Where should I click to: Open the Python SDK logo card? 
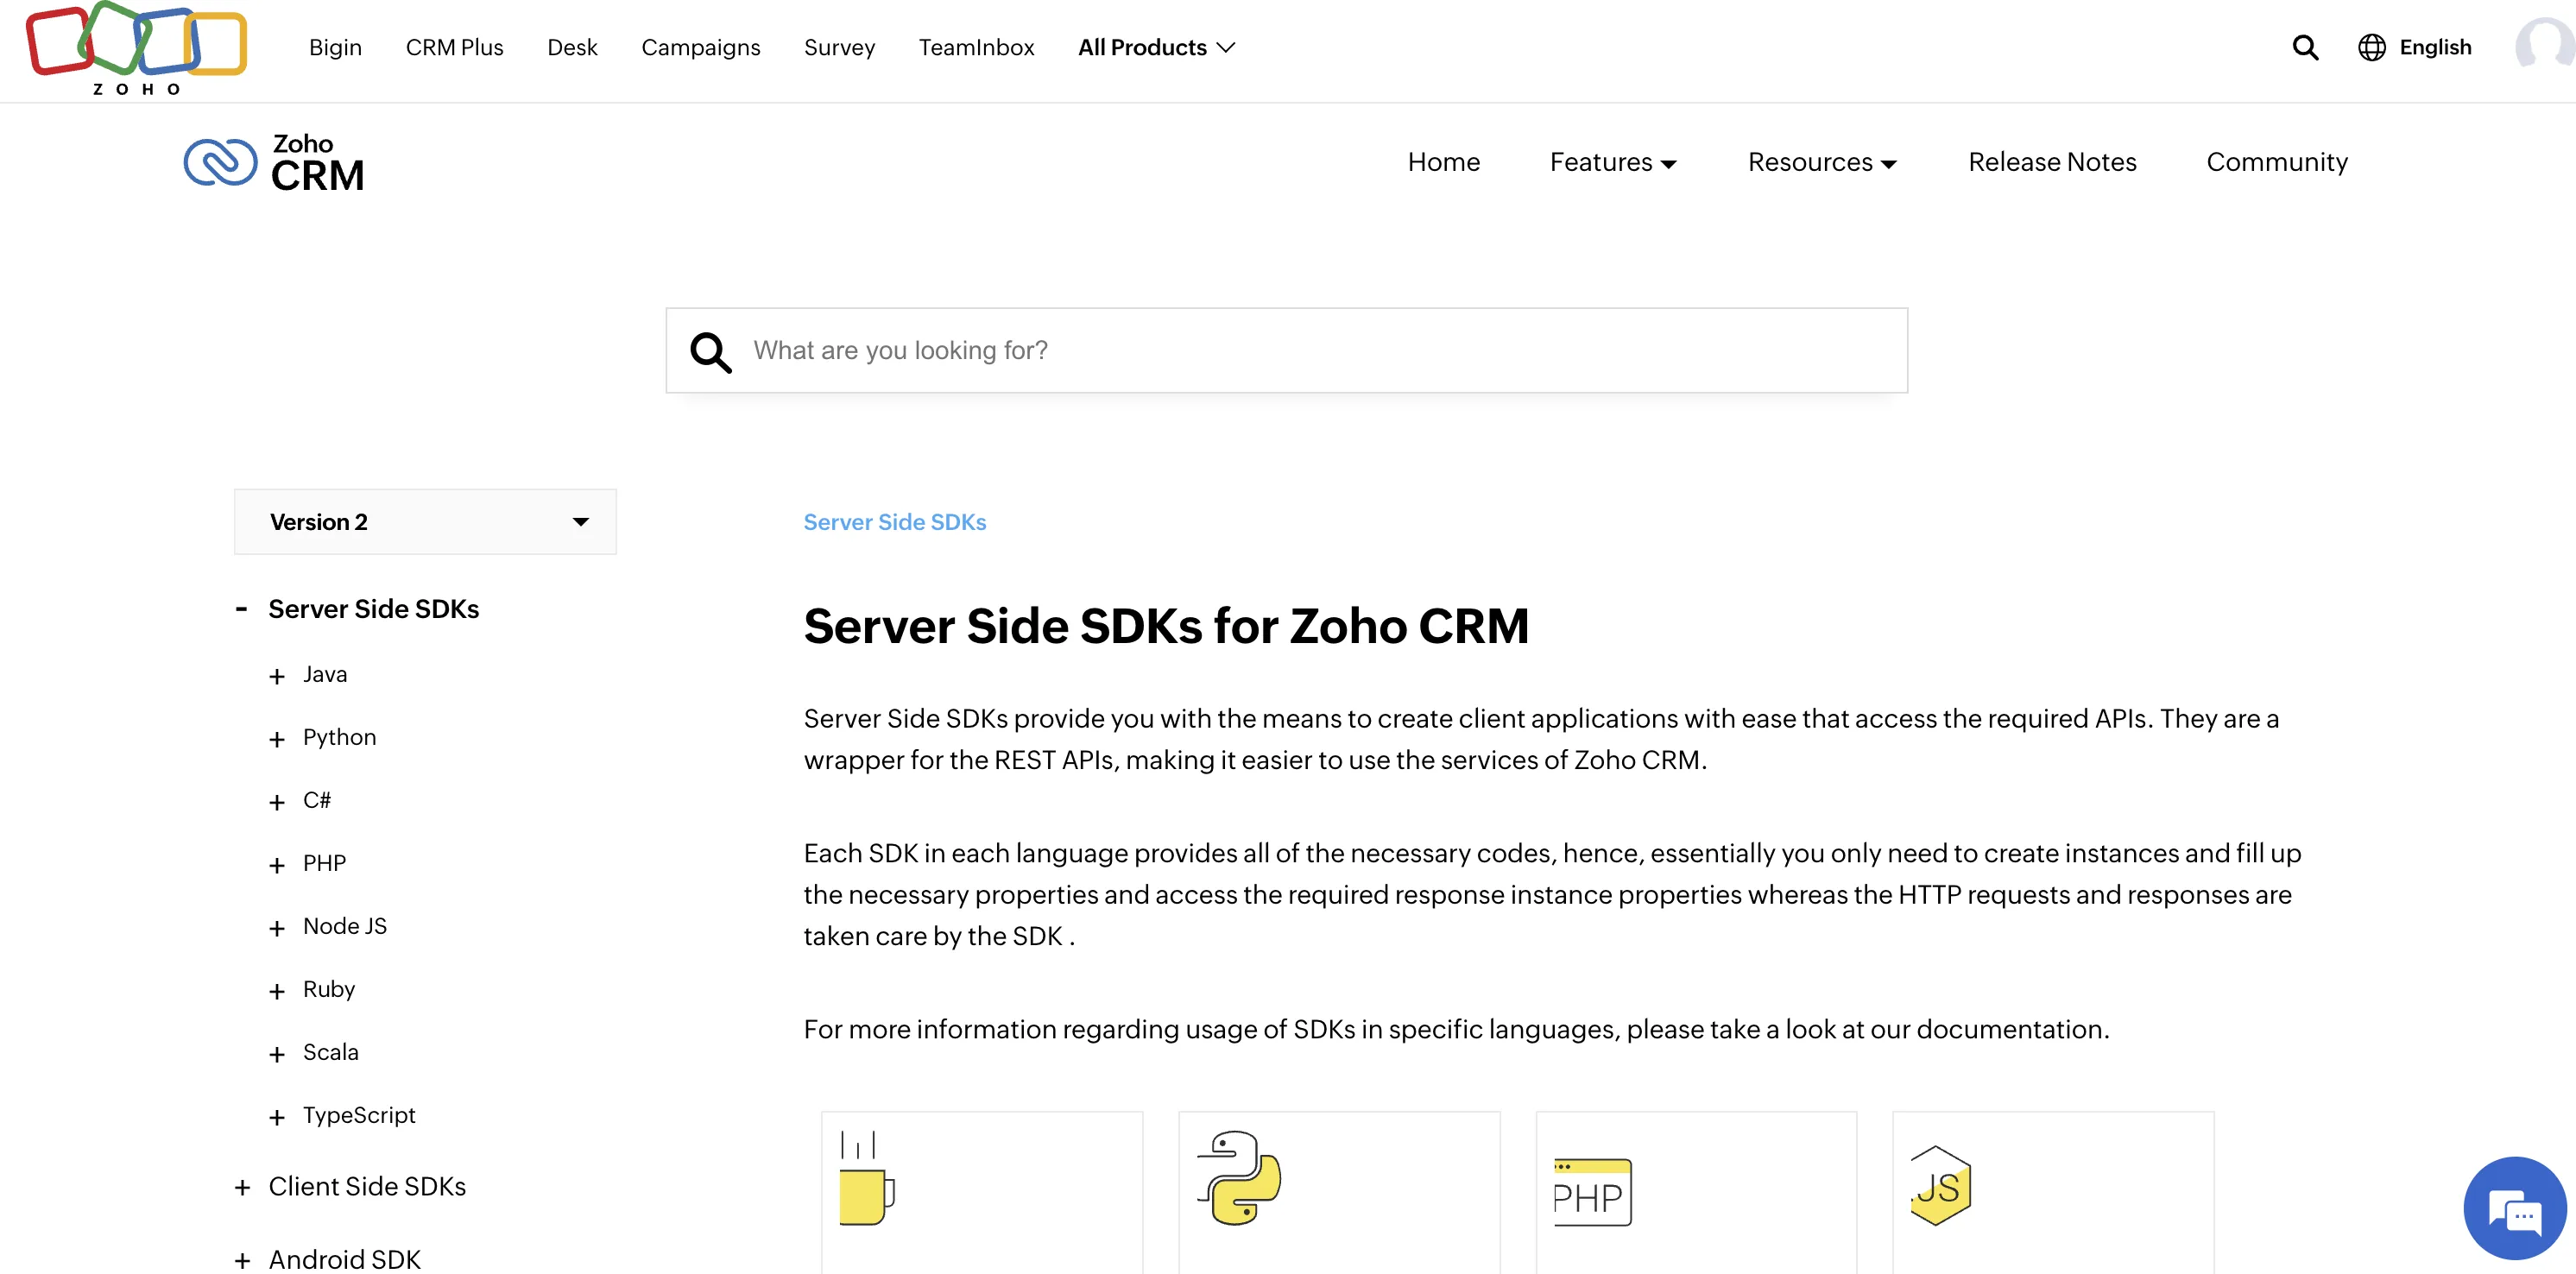click(1339, 1191)
